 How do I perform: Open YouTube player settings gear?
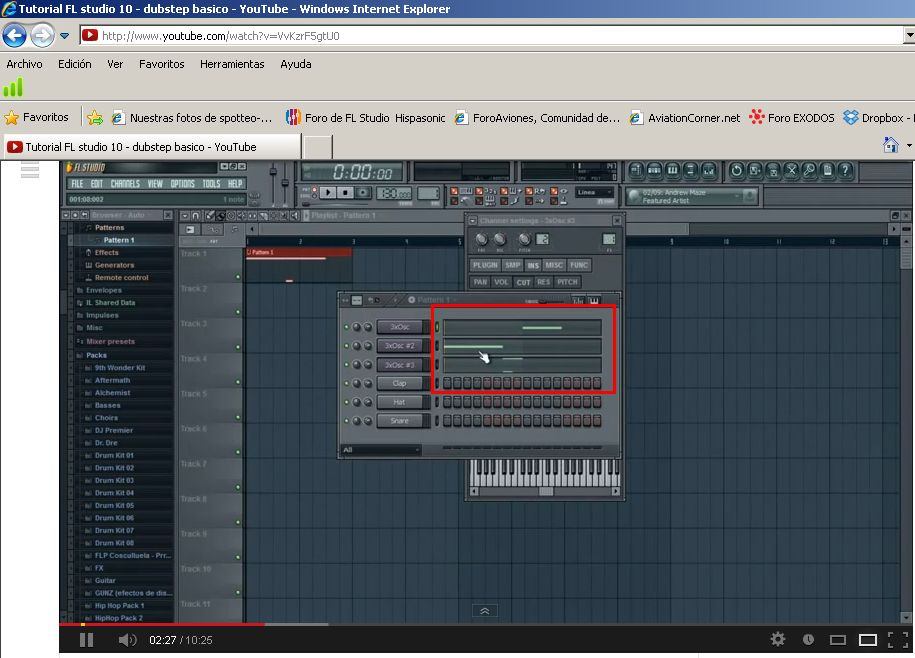tap(777, 640)
